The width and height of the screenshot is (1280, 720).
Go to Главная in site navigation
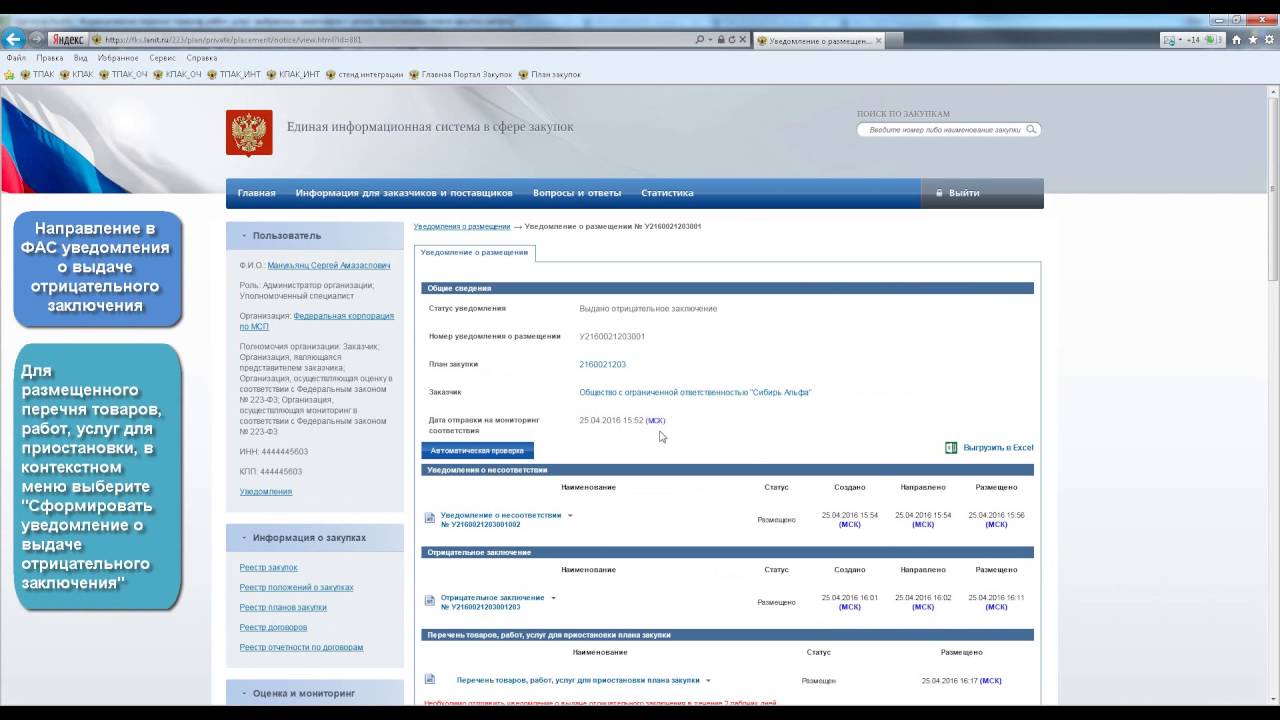tap(257, 193)
